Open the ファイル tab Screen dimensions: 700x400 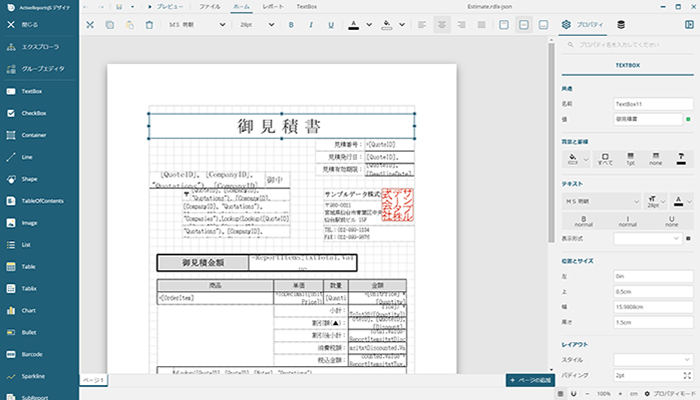(x=209, y=7)
